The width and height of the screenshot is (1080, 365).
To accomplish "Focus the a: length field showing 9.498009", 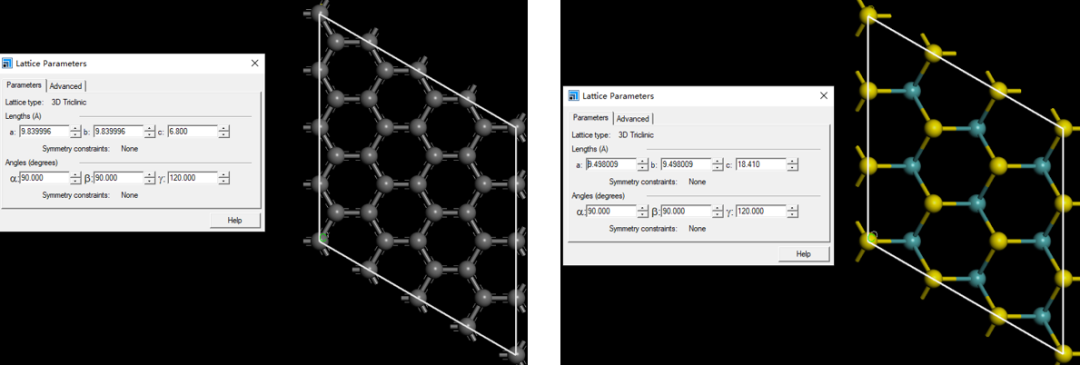I will pyautogui.click(x=611, y=165).
